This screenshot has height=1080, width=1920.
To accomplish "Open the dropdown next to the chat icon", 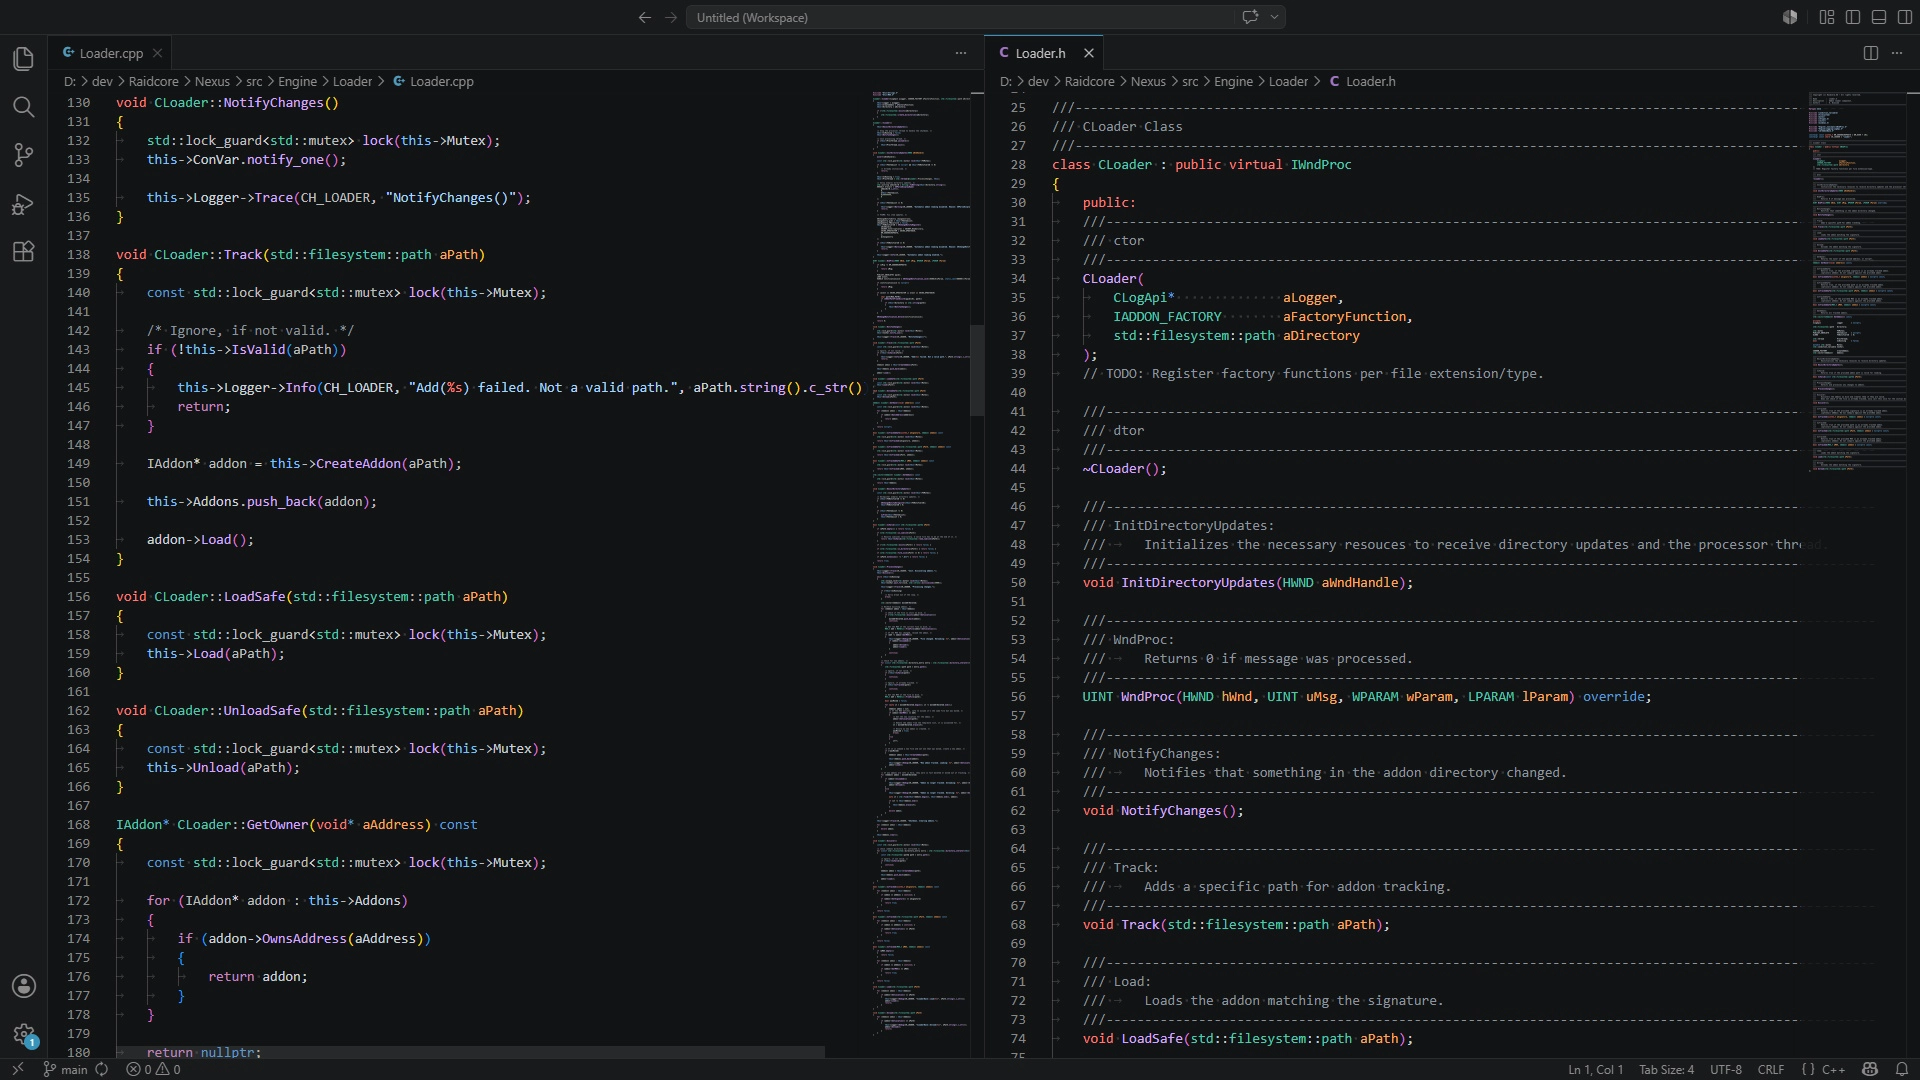I will tap(1274, 17).
